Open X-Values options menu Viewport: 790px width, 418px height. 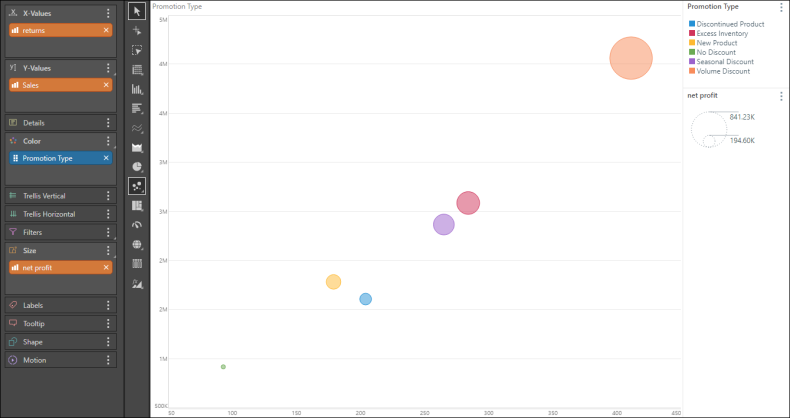[x=108, y=13]
